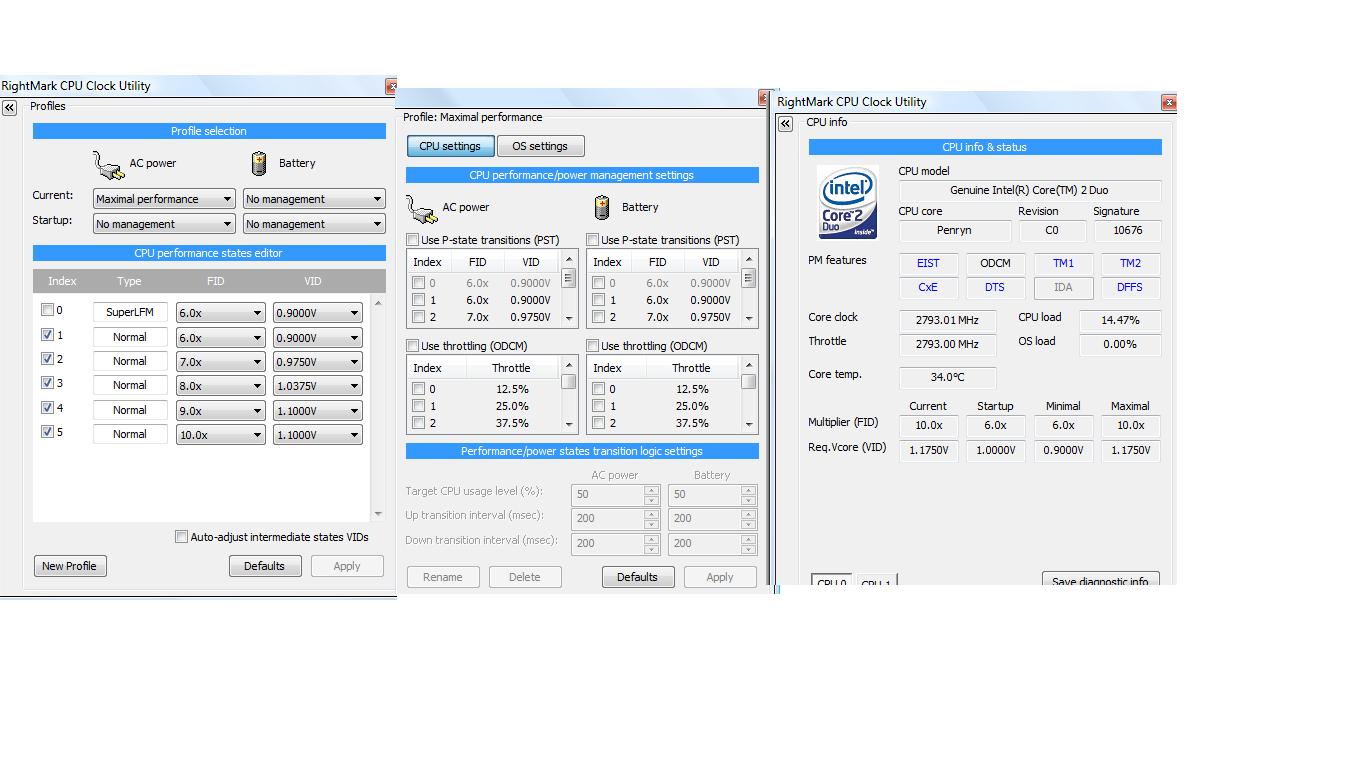The width and height of the screenshot is (1366, 768).
Task: Click Save diagnostic info button
Action: [1100, 579]
